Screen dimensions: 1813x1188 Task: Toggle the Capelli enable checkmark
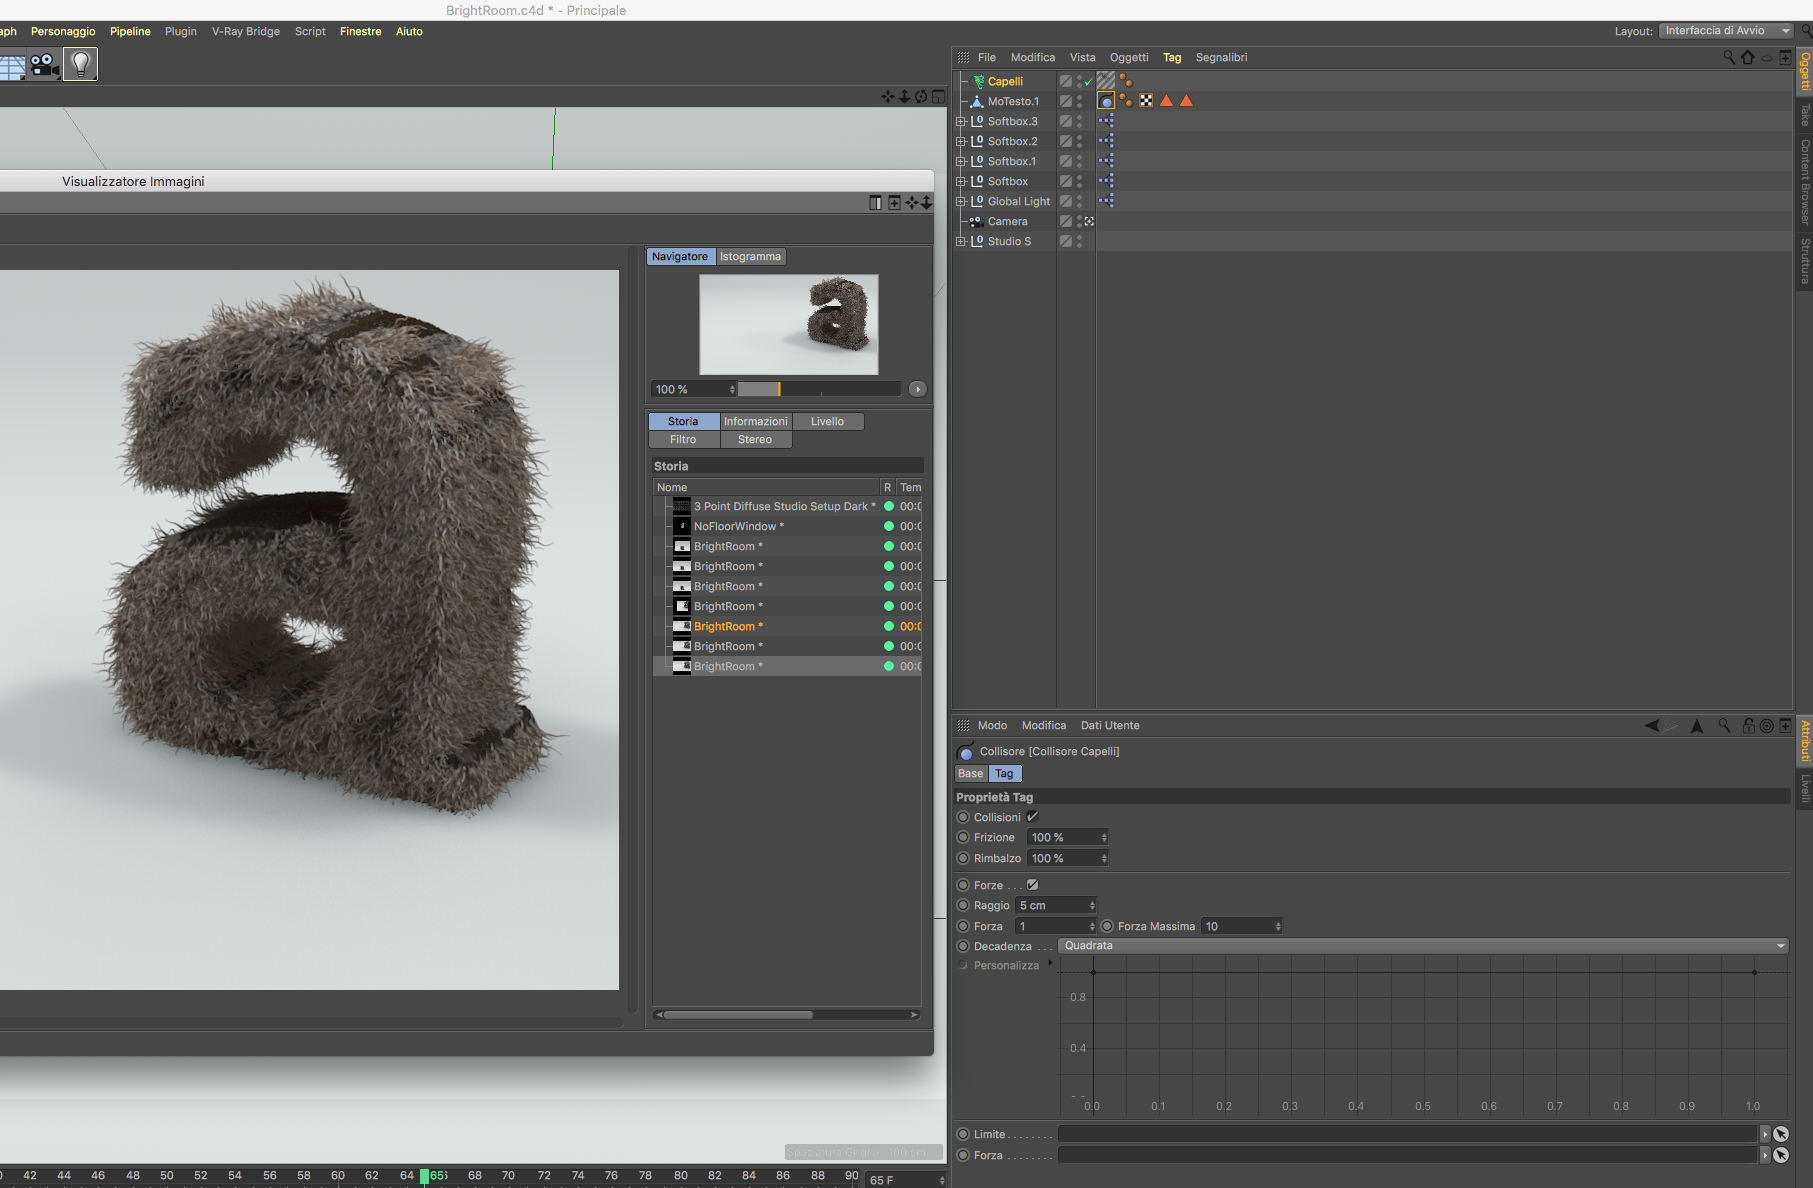(1088, 82)
